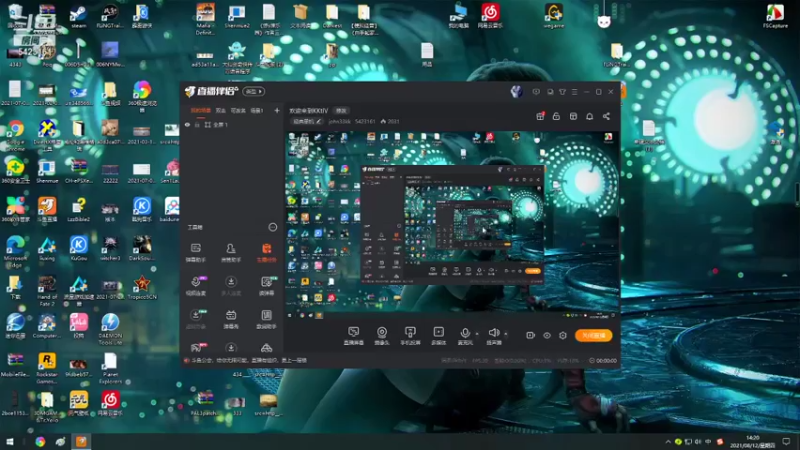The height and width of the screenshot is (450, 800).
Task: Click the pencil-marked button under the room title
Action: pos(307,121)
